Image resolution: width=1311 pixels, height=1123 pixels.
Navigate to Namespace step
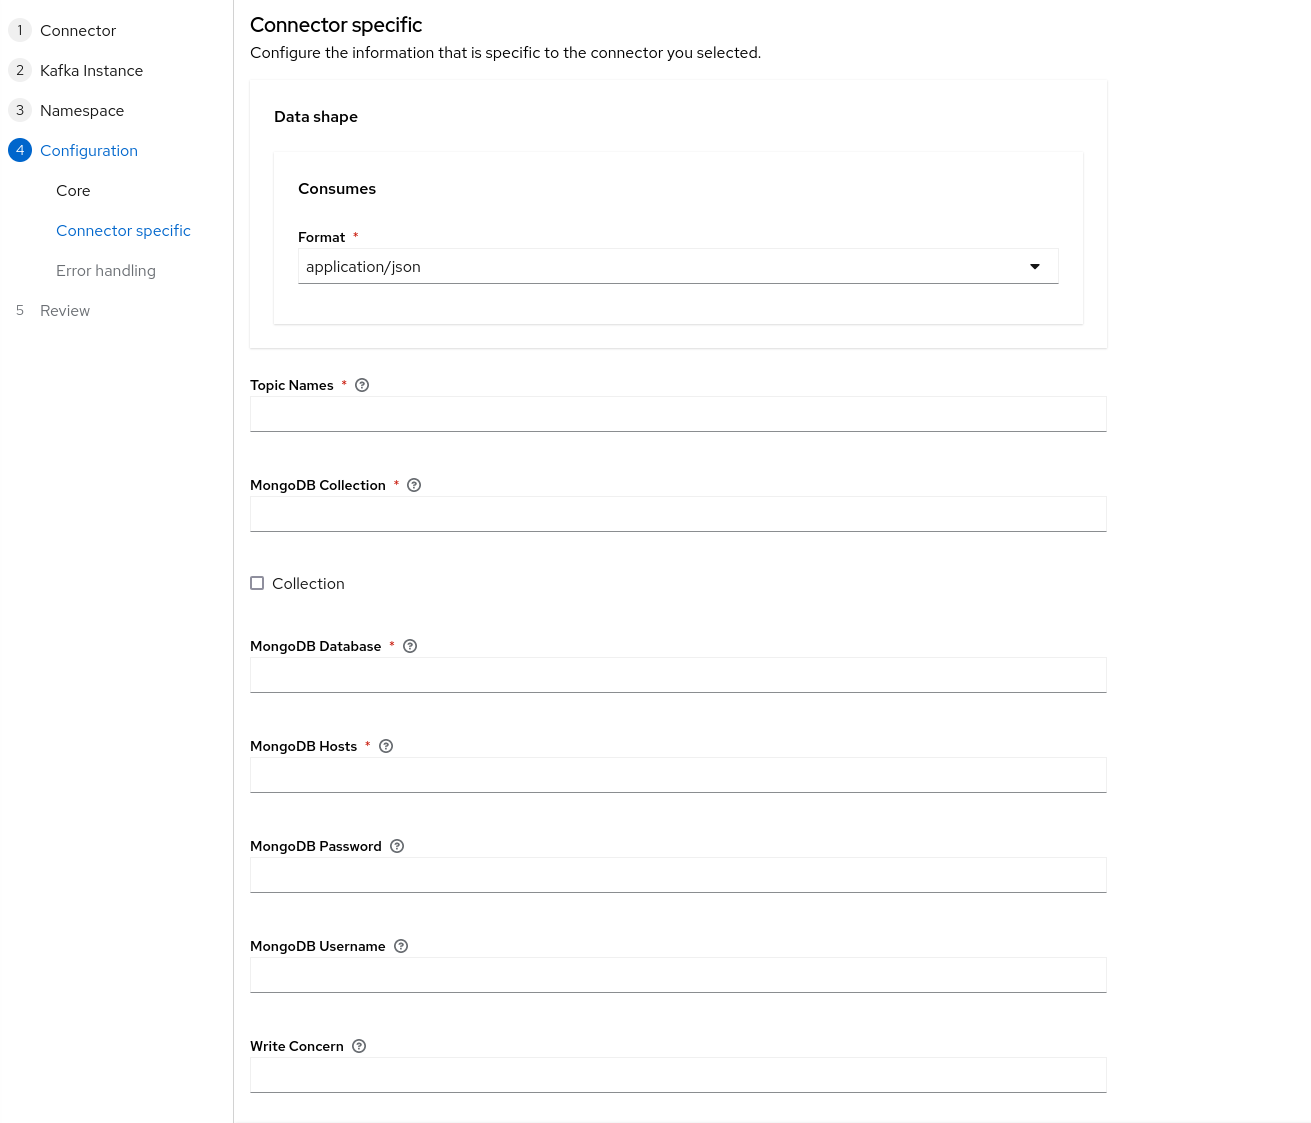coord(82,111)
